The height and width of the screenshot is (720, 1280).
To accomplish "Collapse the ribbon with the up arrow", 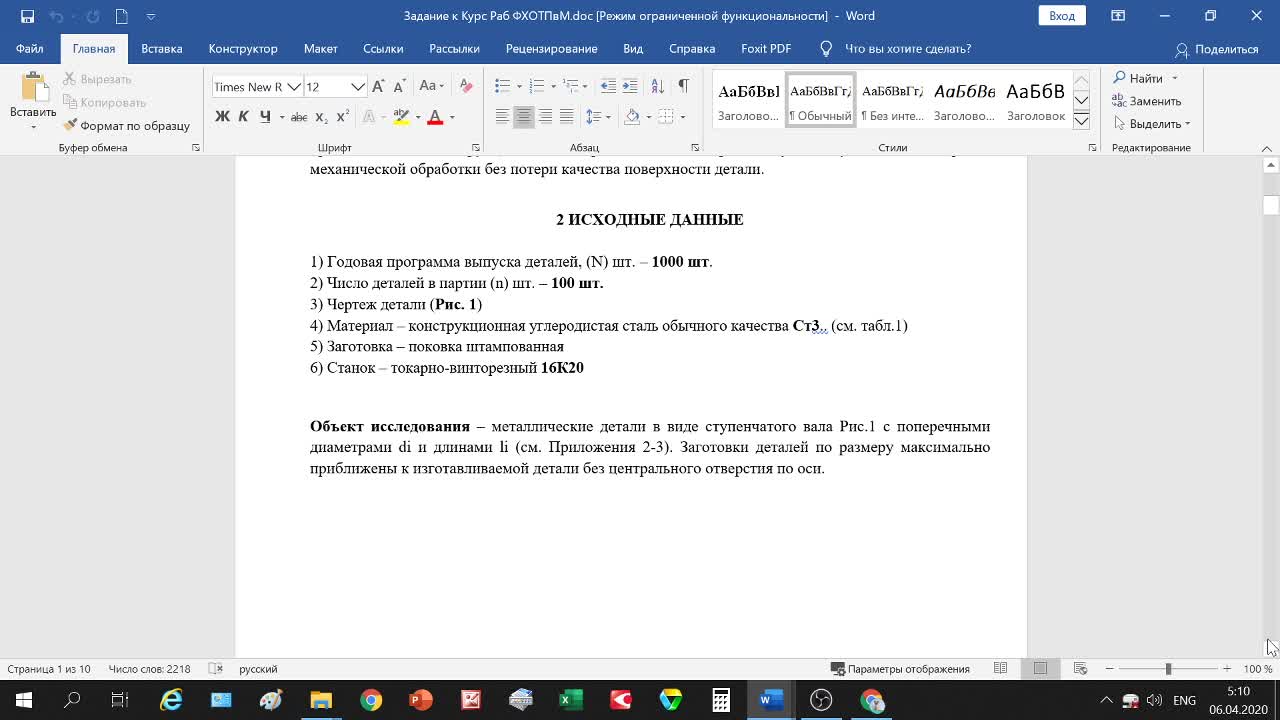I will coord(1266,148).
